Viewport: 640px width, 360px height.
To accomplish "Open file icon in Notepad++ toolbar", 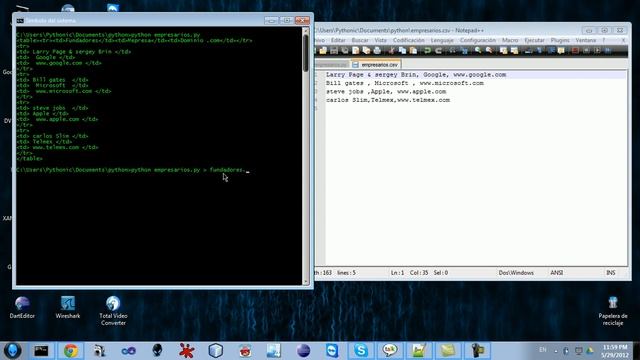I will [x=323, y=51].
